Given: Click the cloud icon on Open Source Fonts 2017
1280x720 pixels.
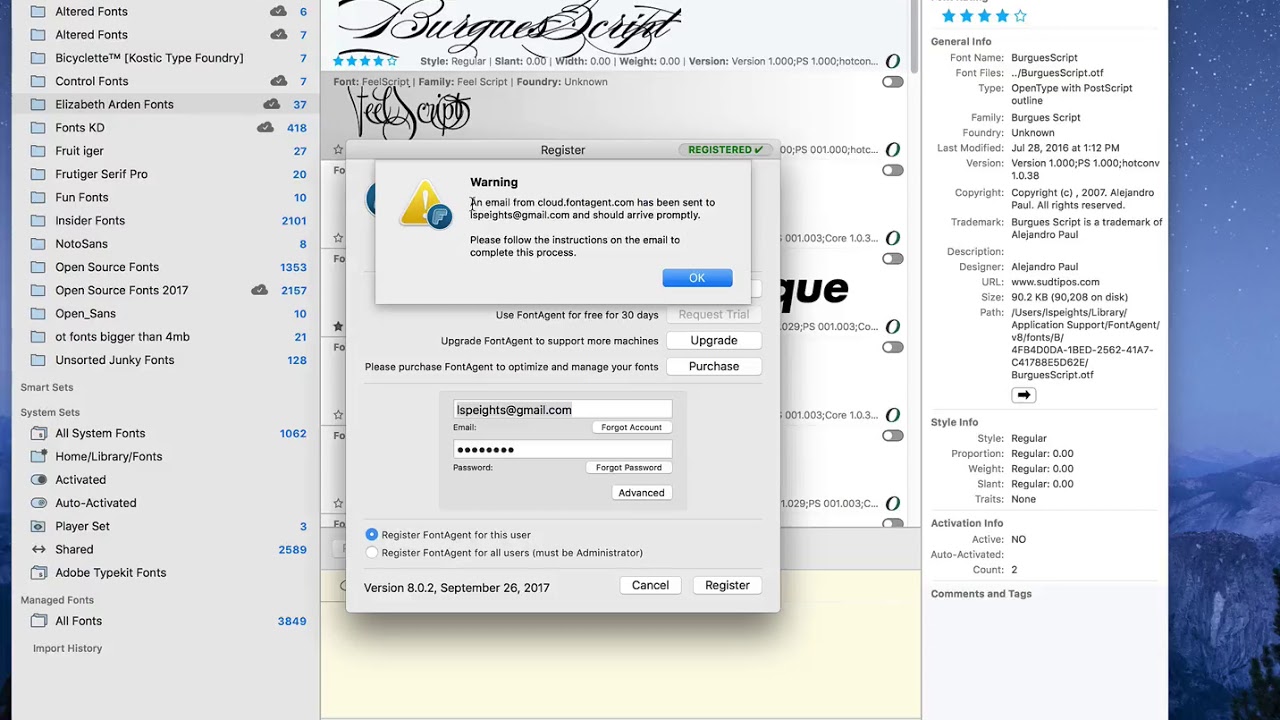Looking at the screenshot, I should 259,290.
